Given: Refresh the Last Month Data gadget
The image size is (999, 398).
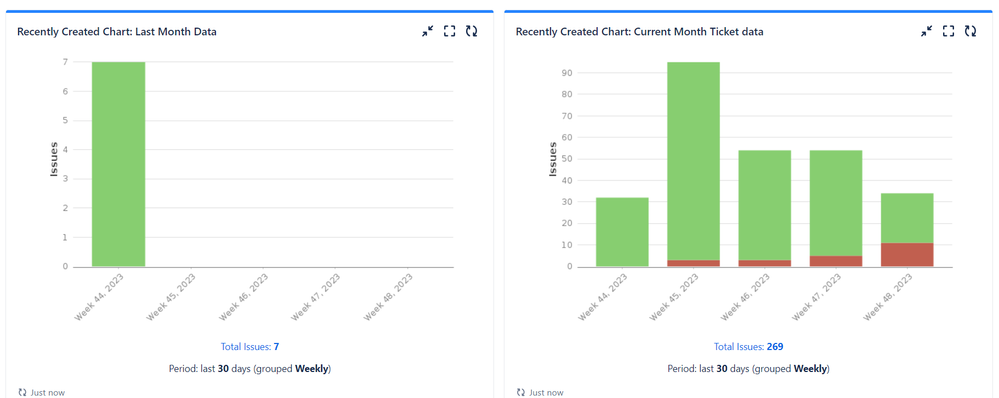Looking at the screenshot, I should pyautogui.click(x=471, y=31).
